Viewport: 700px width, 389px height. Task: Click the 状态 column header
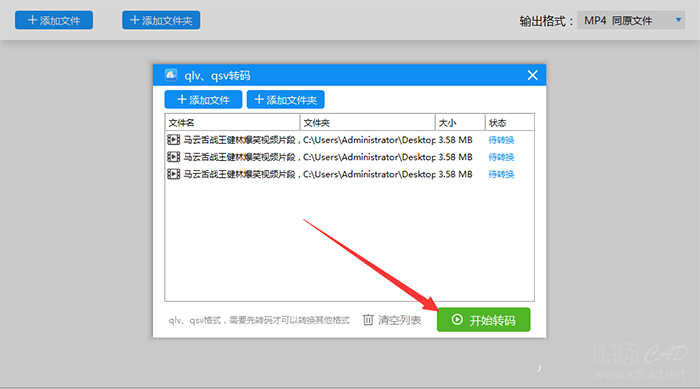509,122
